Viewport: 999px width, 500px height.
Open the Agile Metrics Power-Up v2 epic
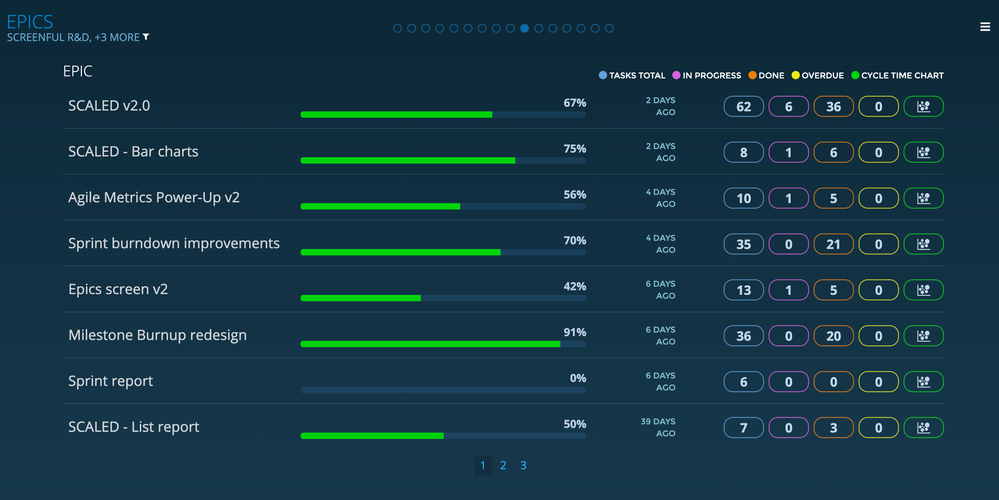tap(154, 197)
